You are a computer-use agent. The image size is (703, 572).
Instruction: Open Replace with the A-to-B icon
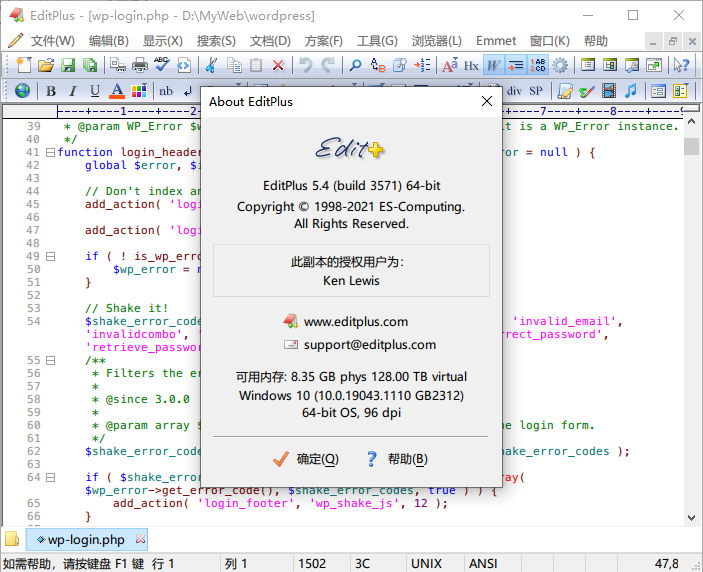click(378, 65)
